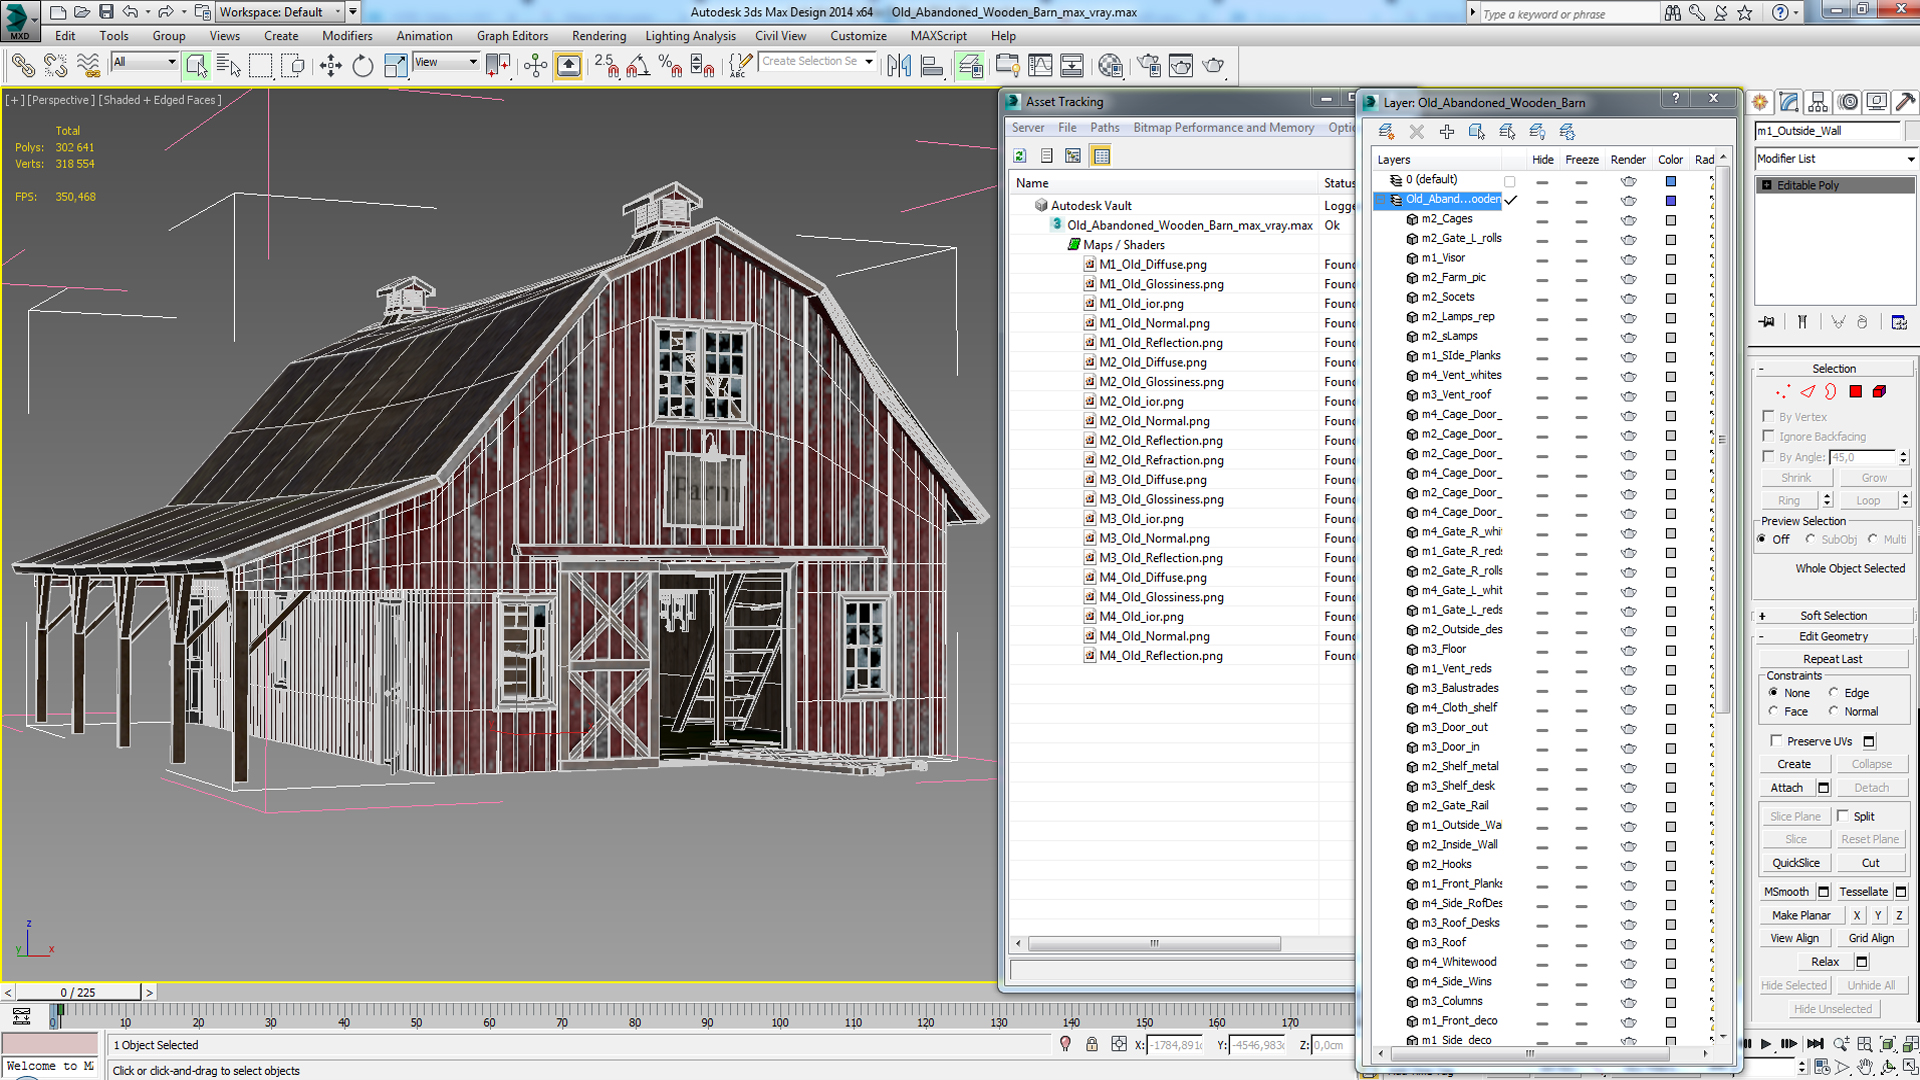Click the Repeat Last button

(1832, 659)
